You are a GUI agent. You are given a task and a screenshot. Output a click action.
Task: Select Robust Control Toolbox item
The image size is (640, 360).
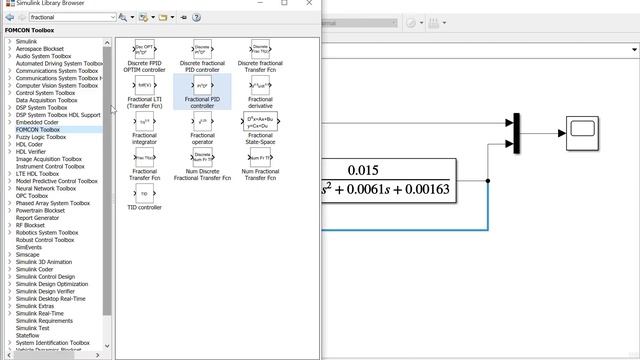[x=45, y=240]
